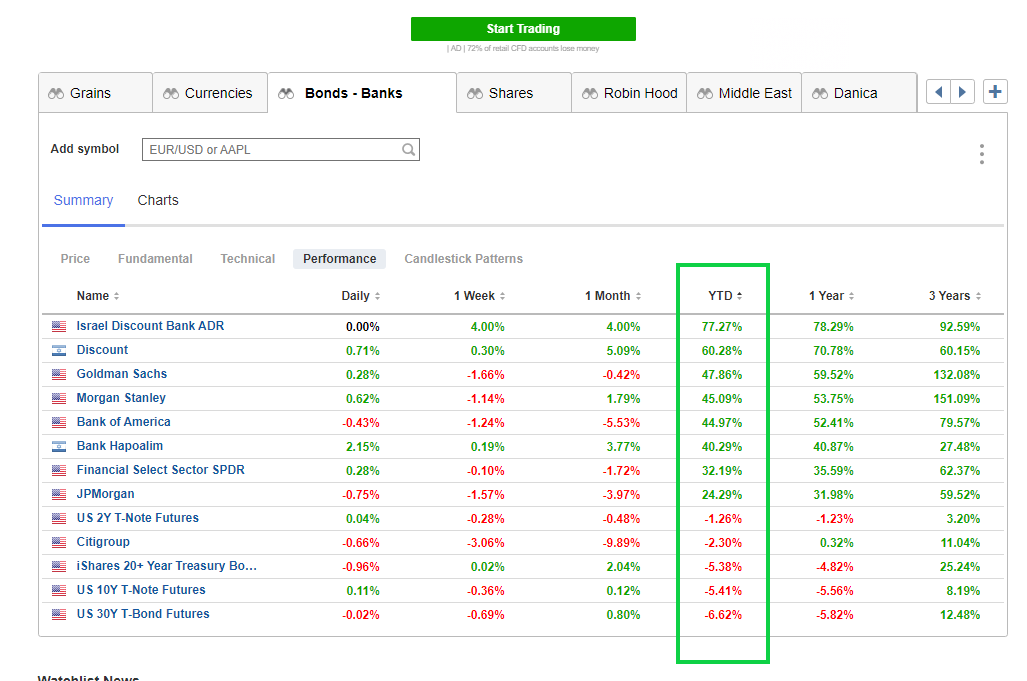
Task: Open US 2Y T-Note Futures link
Action: 138,518
